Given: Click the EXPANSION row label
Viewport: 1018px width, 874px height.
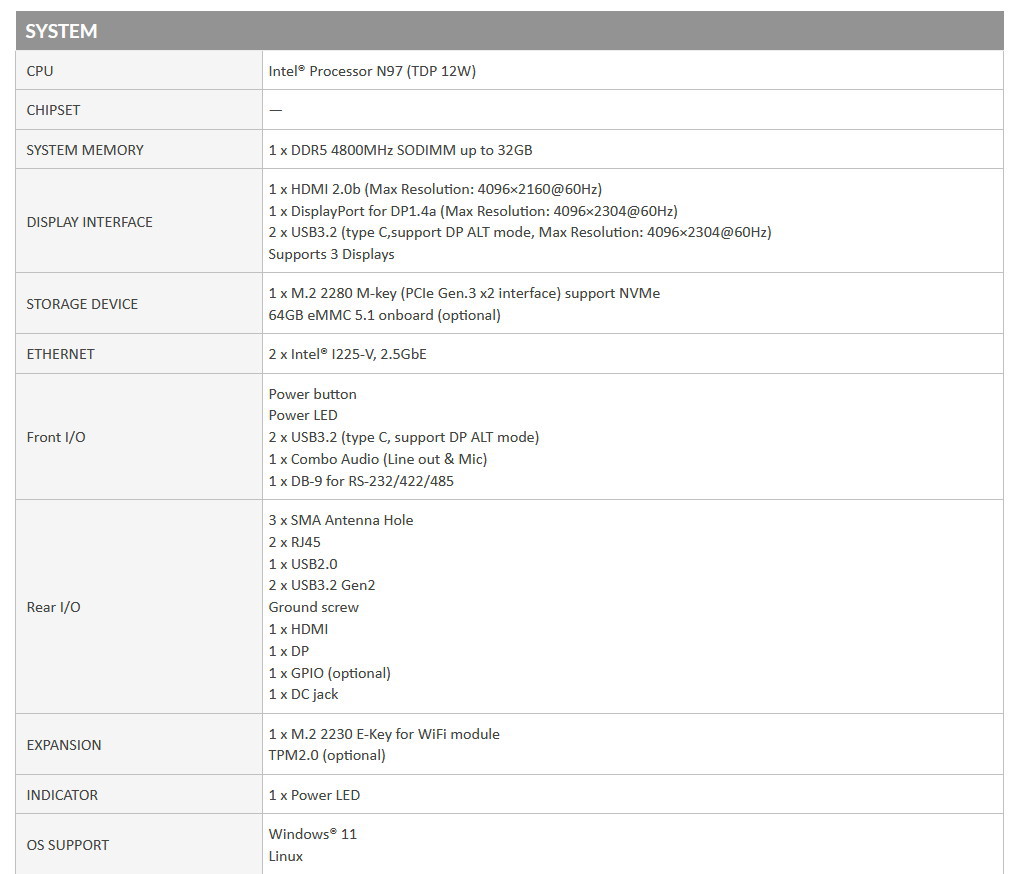Looking at the screenshot, I should tap(64, 745).
